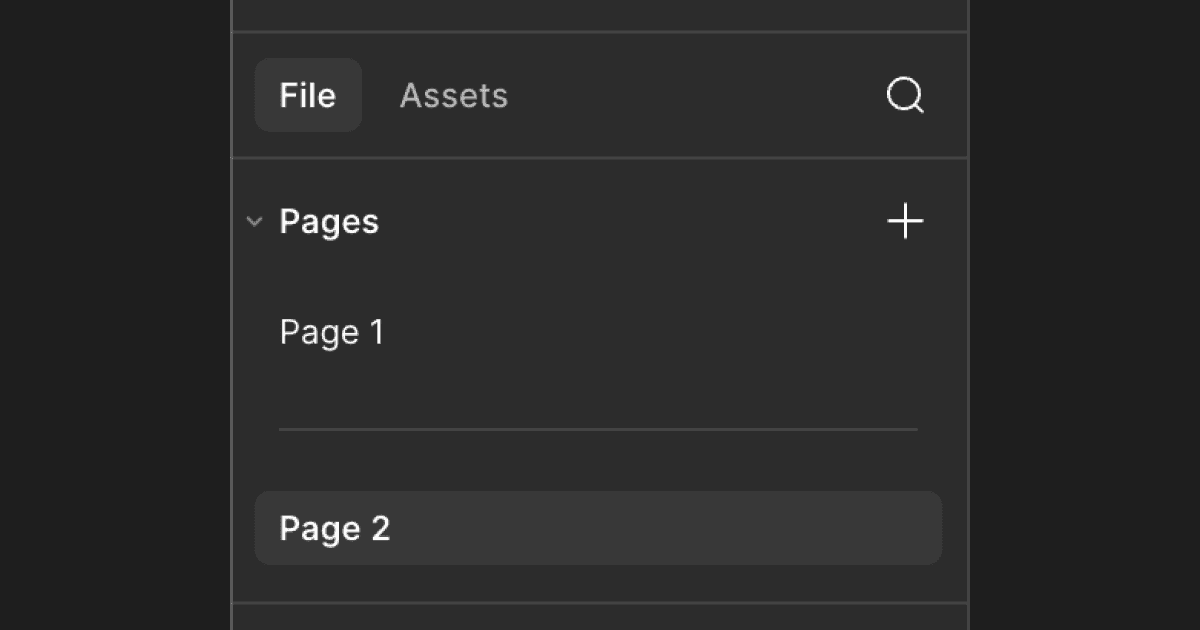
Task: Click the separator under Page 1
Action: (x=598, y=429)
